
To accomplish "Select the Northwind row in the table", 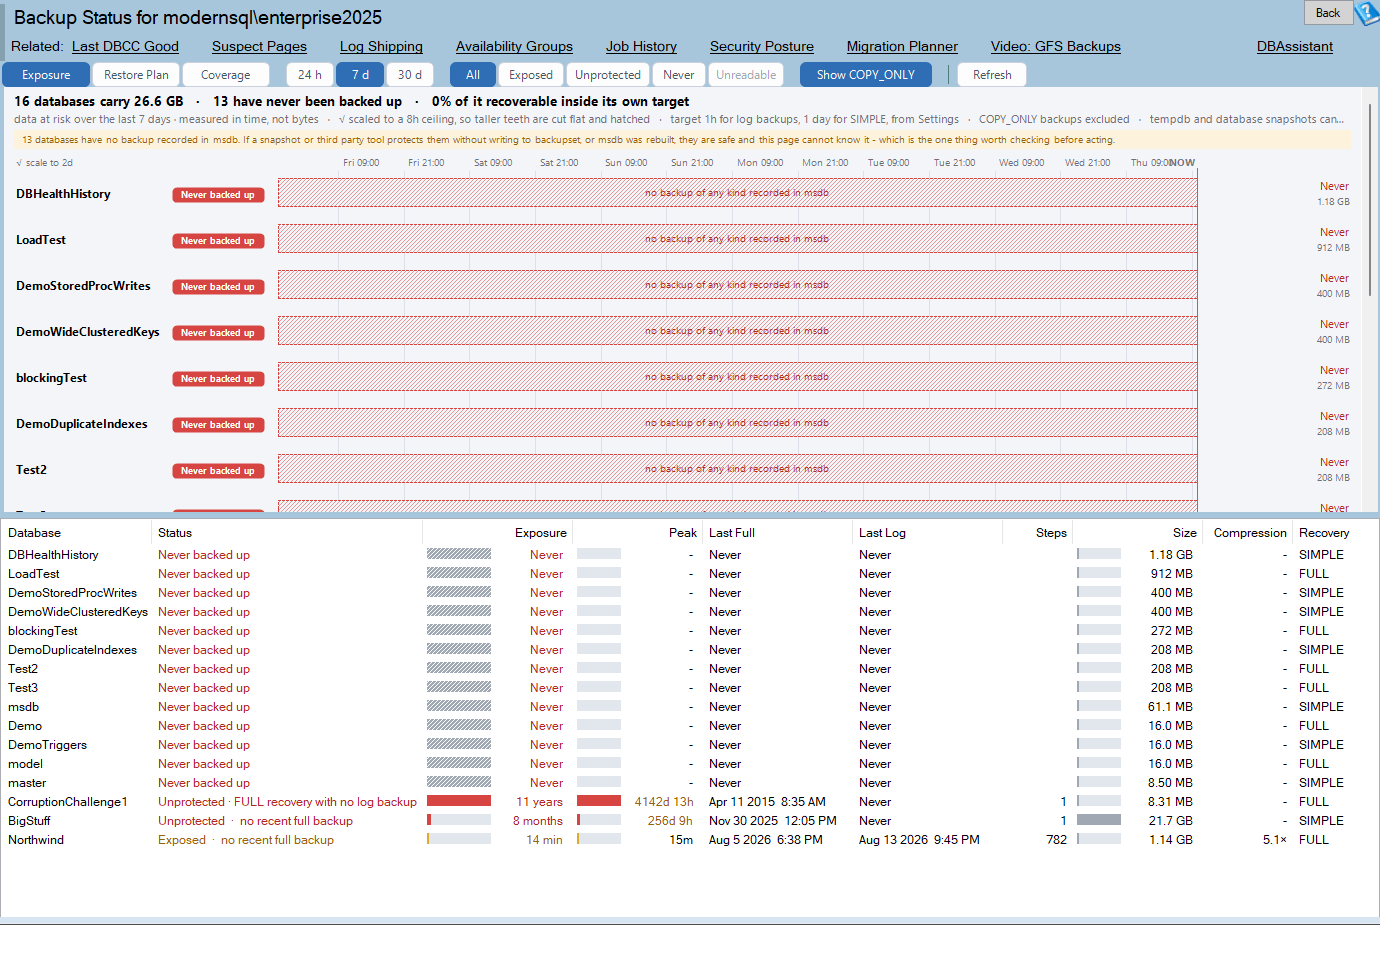I will pyautogui.click(x=690, y=840).
